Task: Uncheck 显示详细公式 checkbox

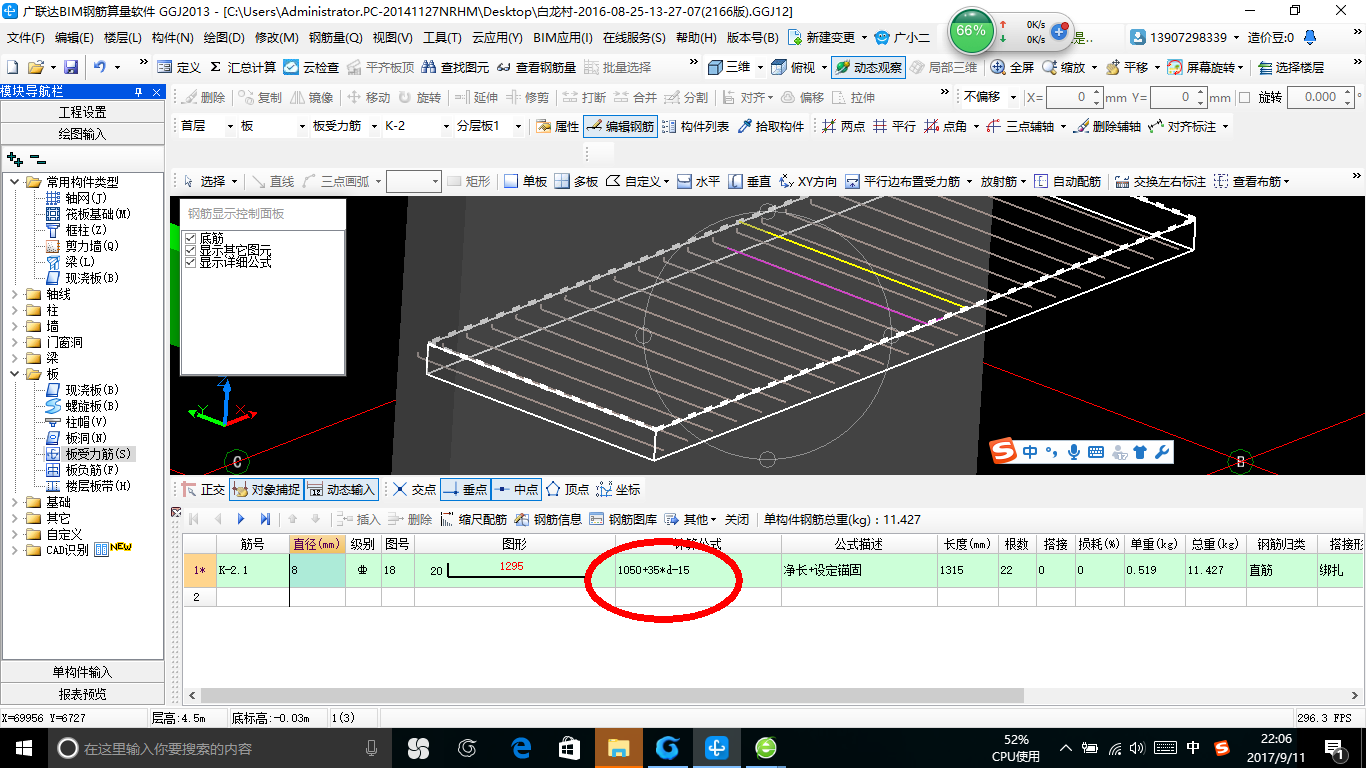Action: [191, 262]
